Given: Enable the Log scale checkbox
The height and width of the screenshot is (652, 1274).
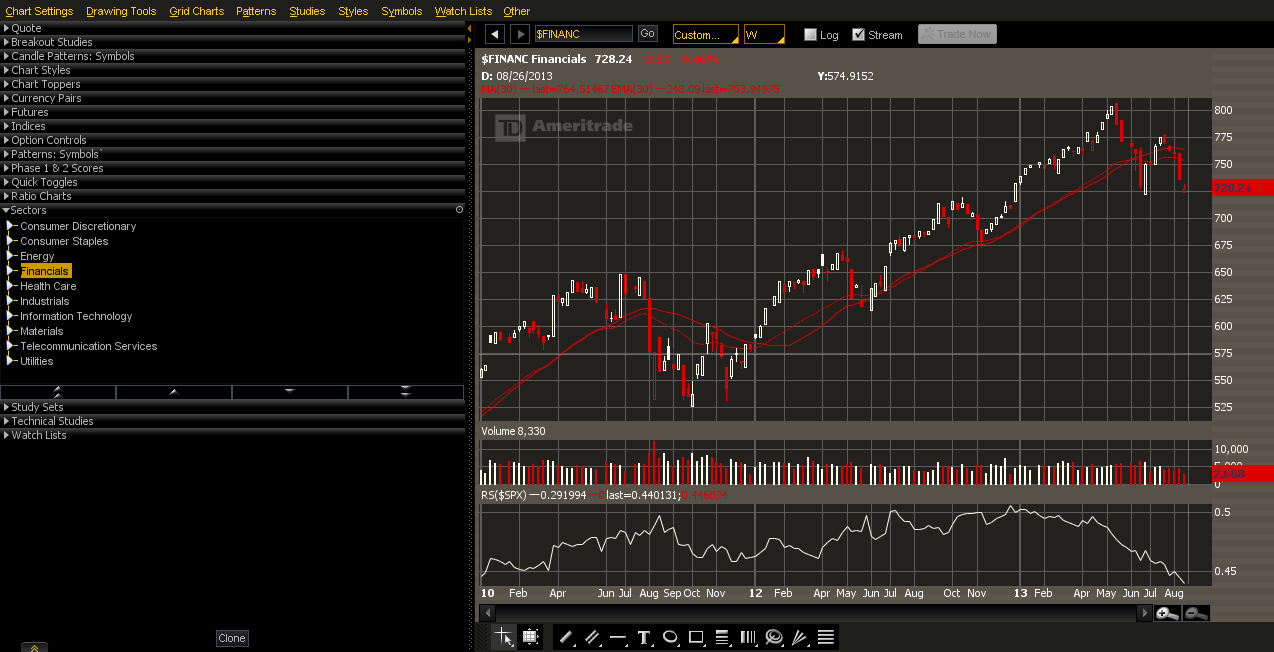Looking at the screenshot, I should coord(810,35).
